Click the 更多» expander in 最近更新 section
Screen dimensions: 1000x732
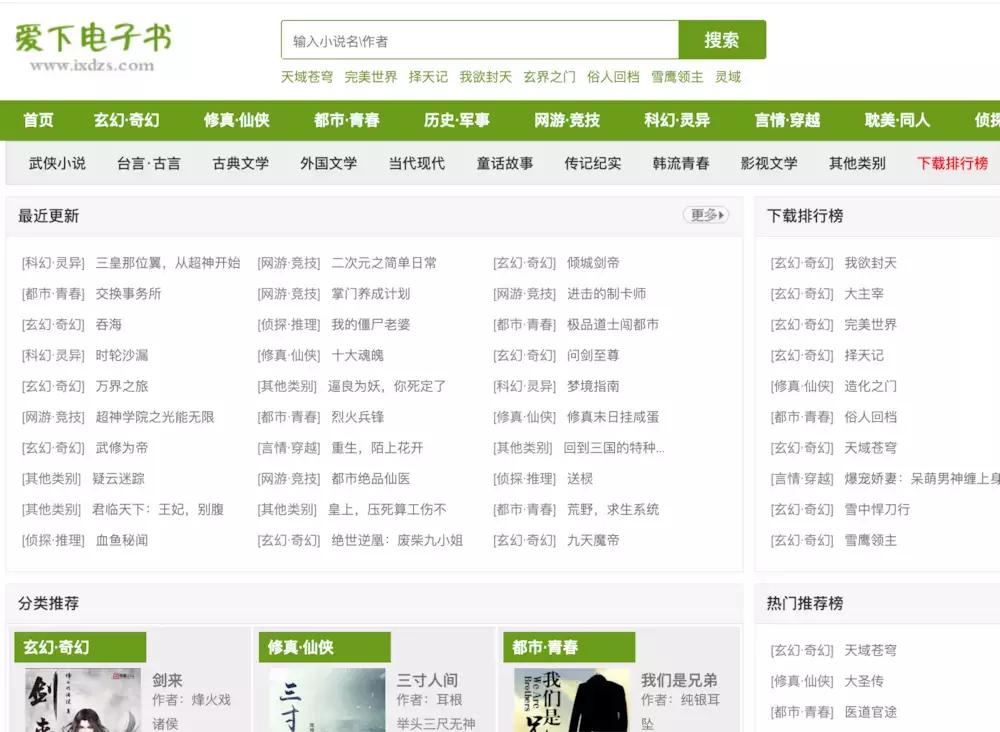[x=706, y=214]
